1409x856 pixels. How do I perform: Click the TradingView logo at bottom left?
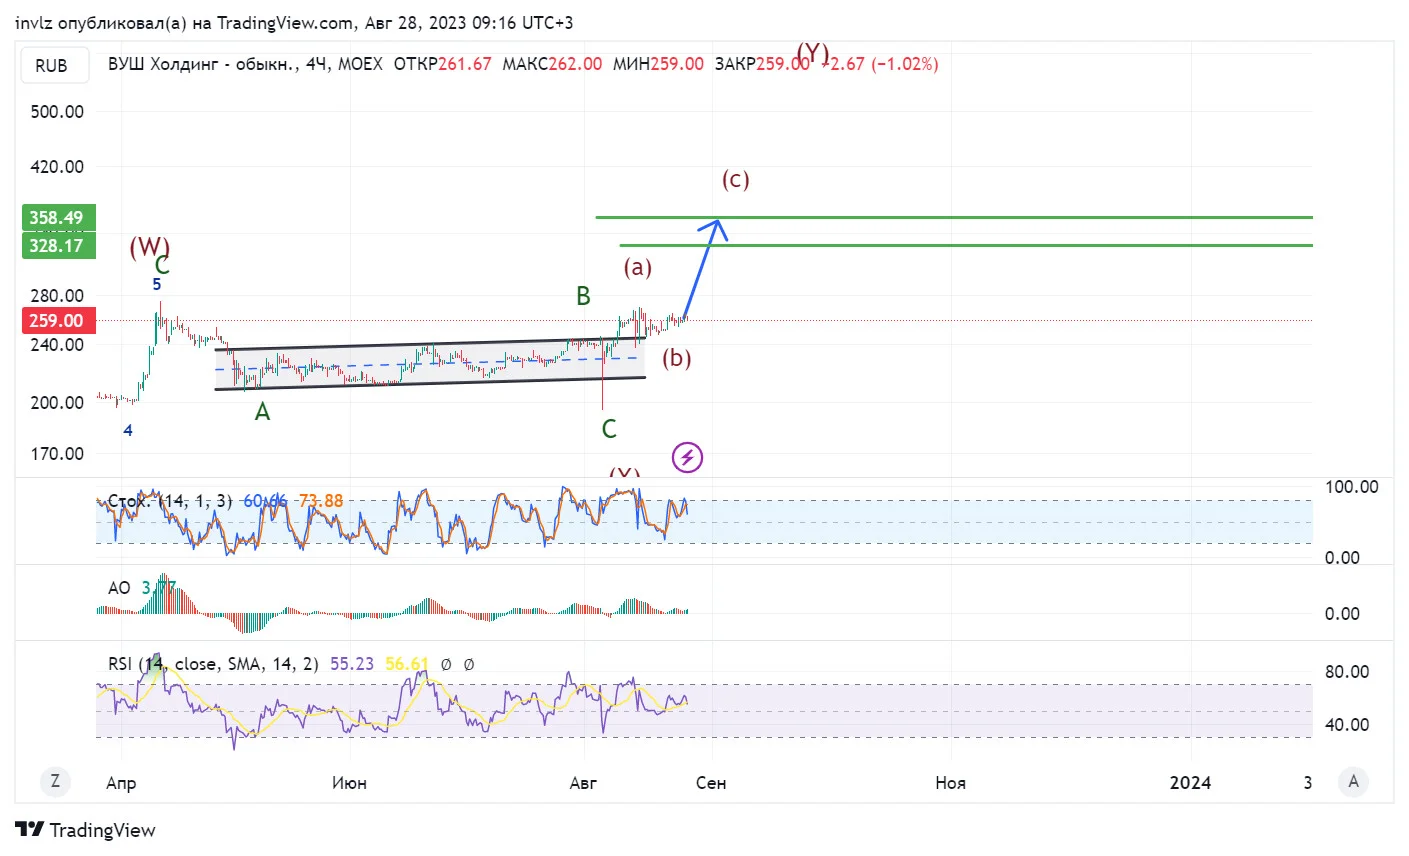pyautogui.click(x=86, y=830)
